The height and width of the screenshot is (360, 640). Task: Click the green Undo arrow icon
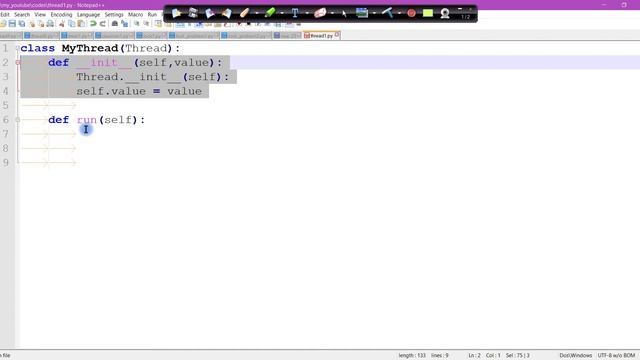(x=93, y=24)
